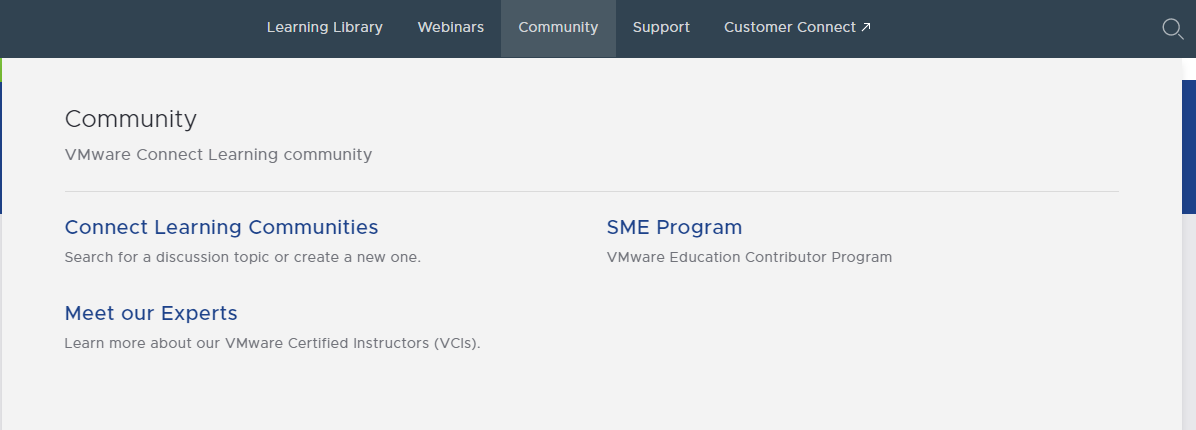Open the Connect Learning Communities link
The image size is (1196, 430).
click(221, 227)
